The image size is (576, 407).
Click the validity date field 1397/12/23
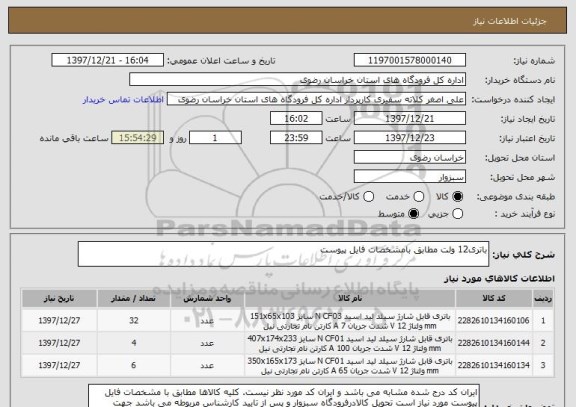[x=410, y=138]
